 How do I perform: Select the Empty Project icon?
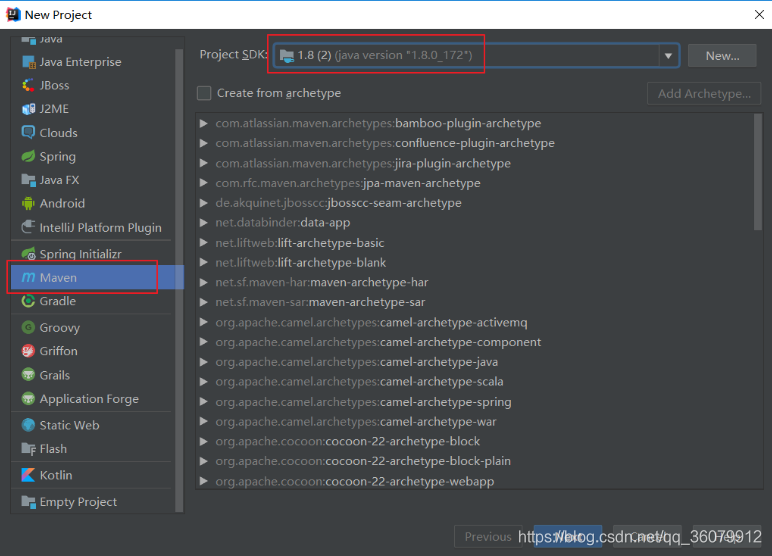[x=29, y=502]
